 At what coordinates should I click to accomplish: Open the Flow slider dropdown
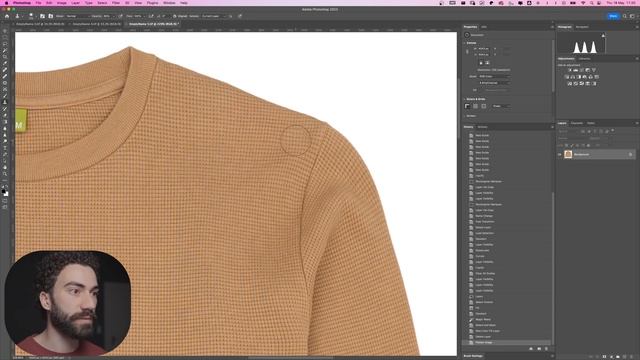click(144, 16)
